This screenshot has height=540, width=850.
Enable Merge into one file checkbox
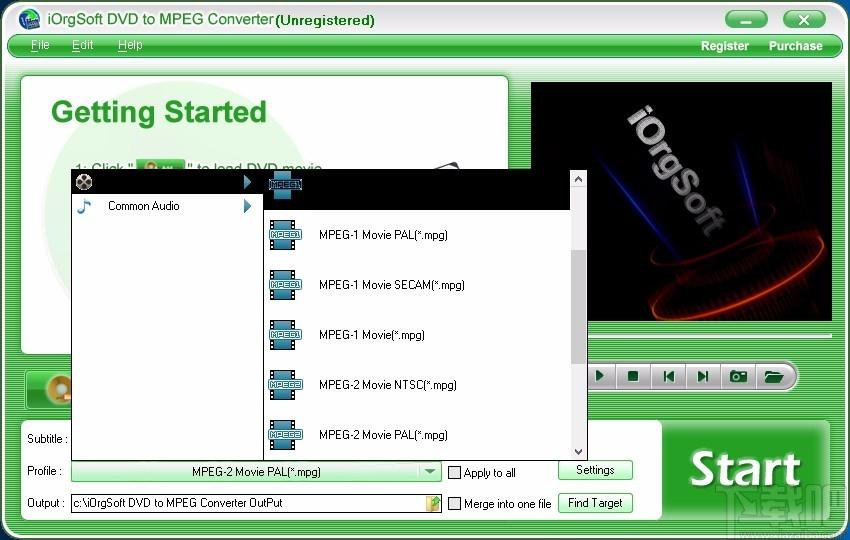(x=454, y=504)
